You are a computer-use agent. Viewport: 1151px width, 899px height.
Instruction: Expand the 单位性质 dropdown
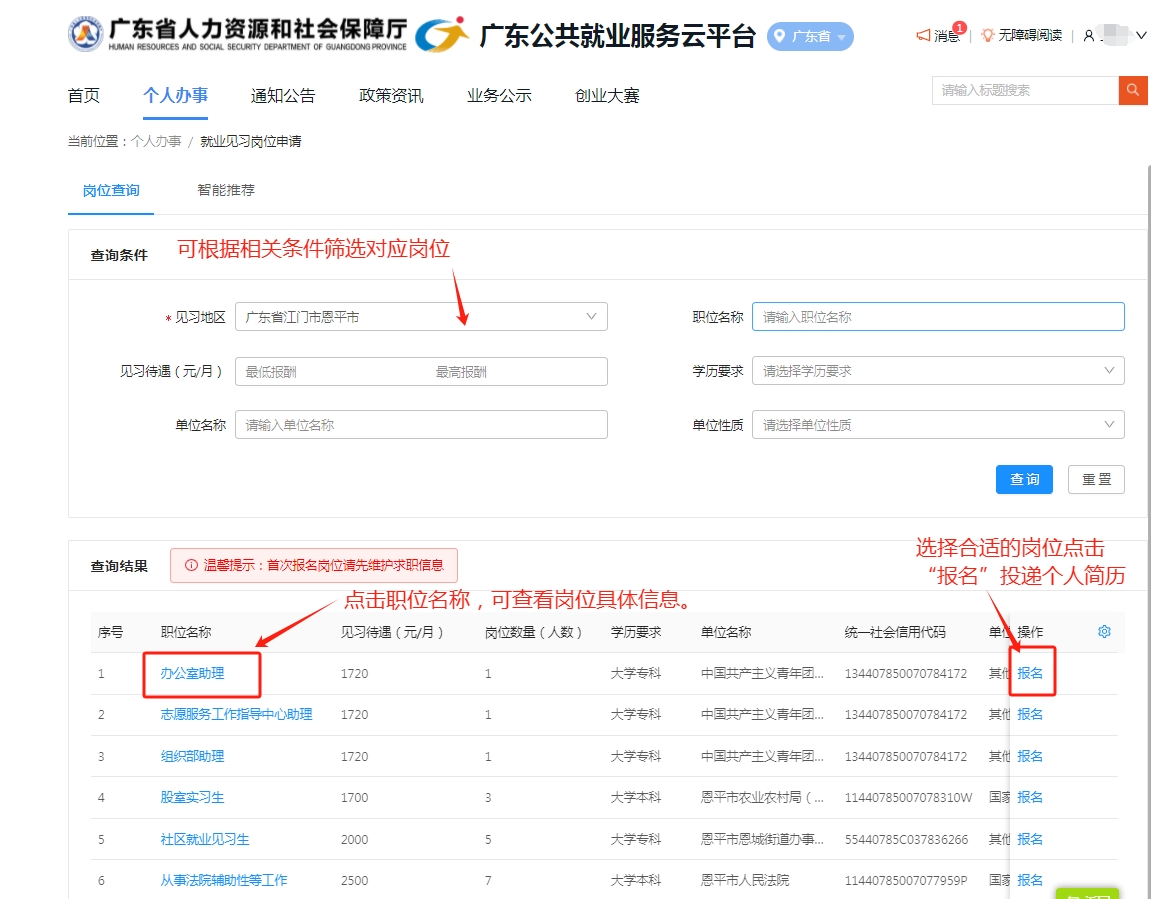1108,425
